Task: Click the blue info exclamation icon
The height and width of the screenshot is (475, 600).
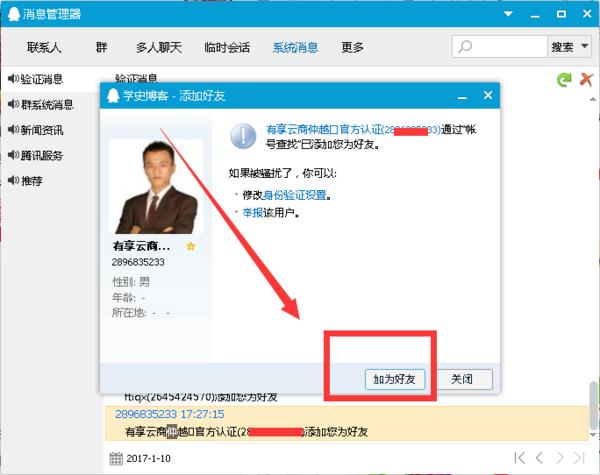Action: point(243,136)
